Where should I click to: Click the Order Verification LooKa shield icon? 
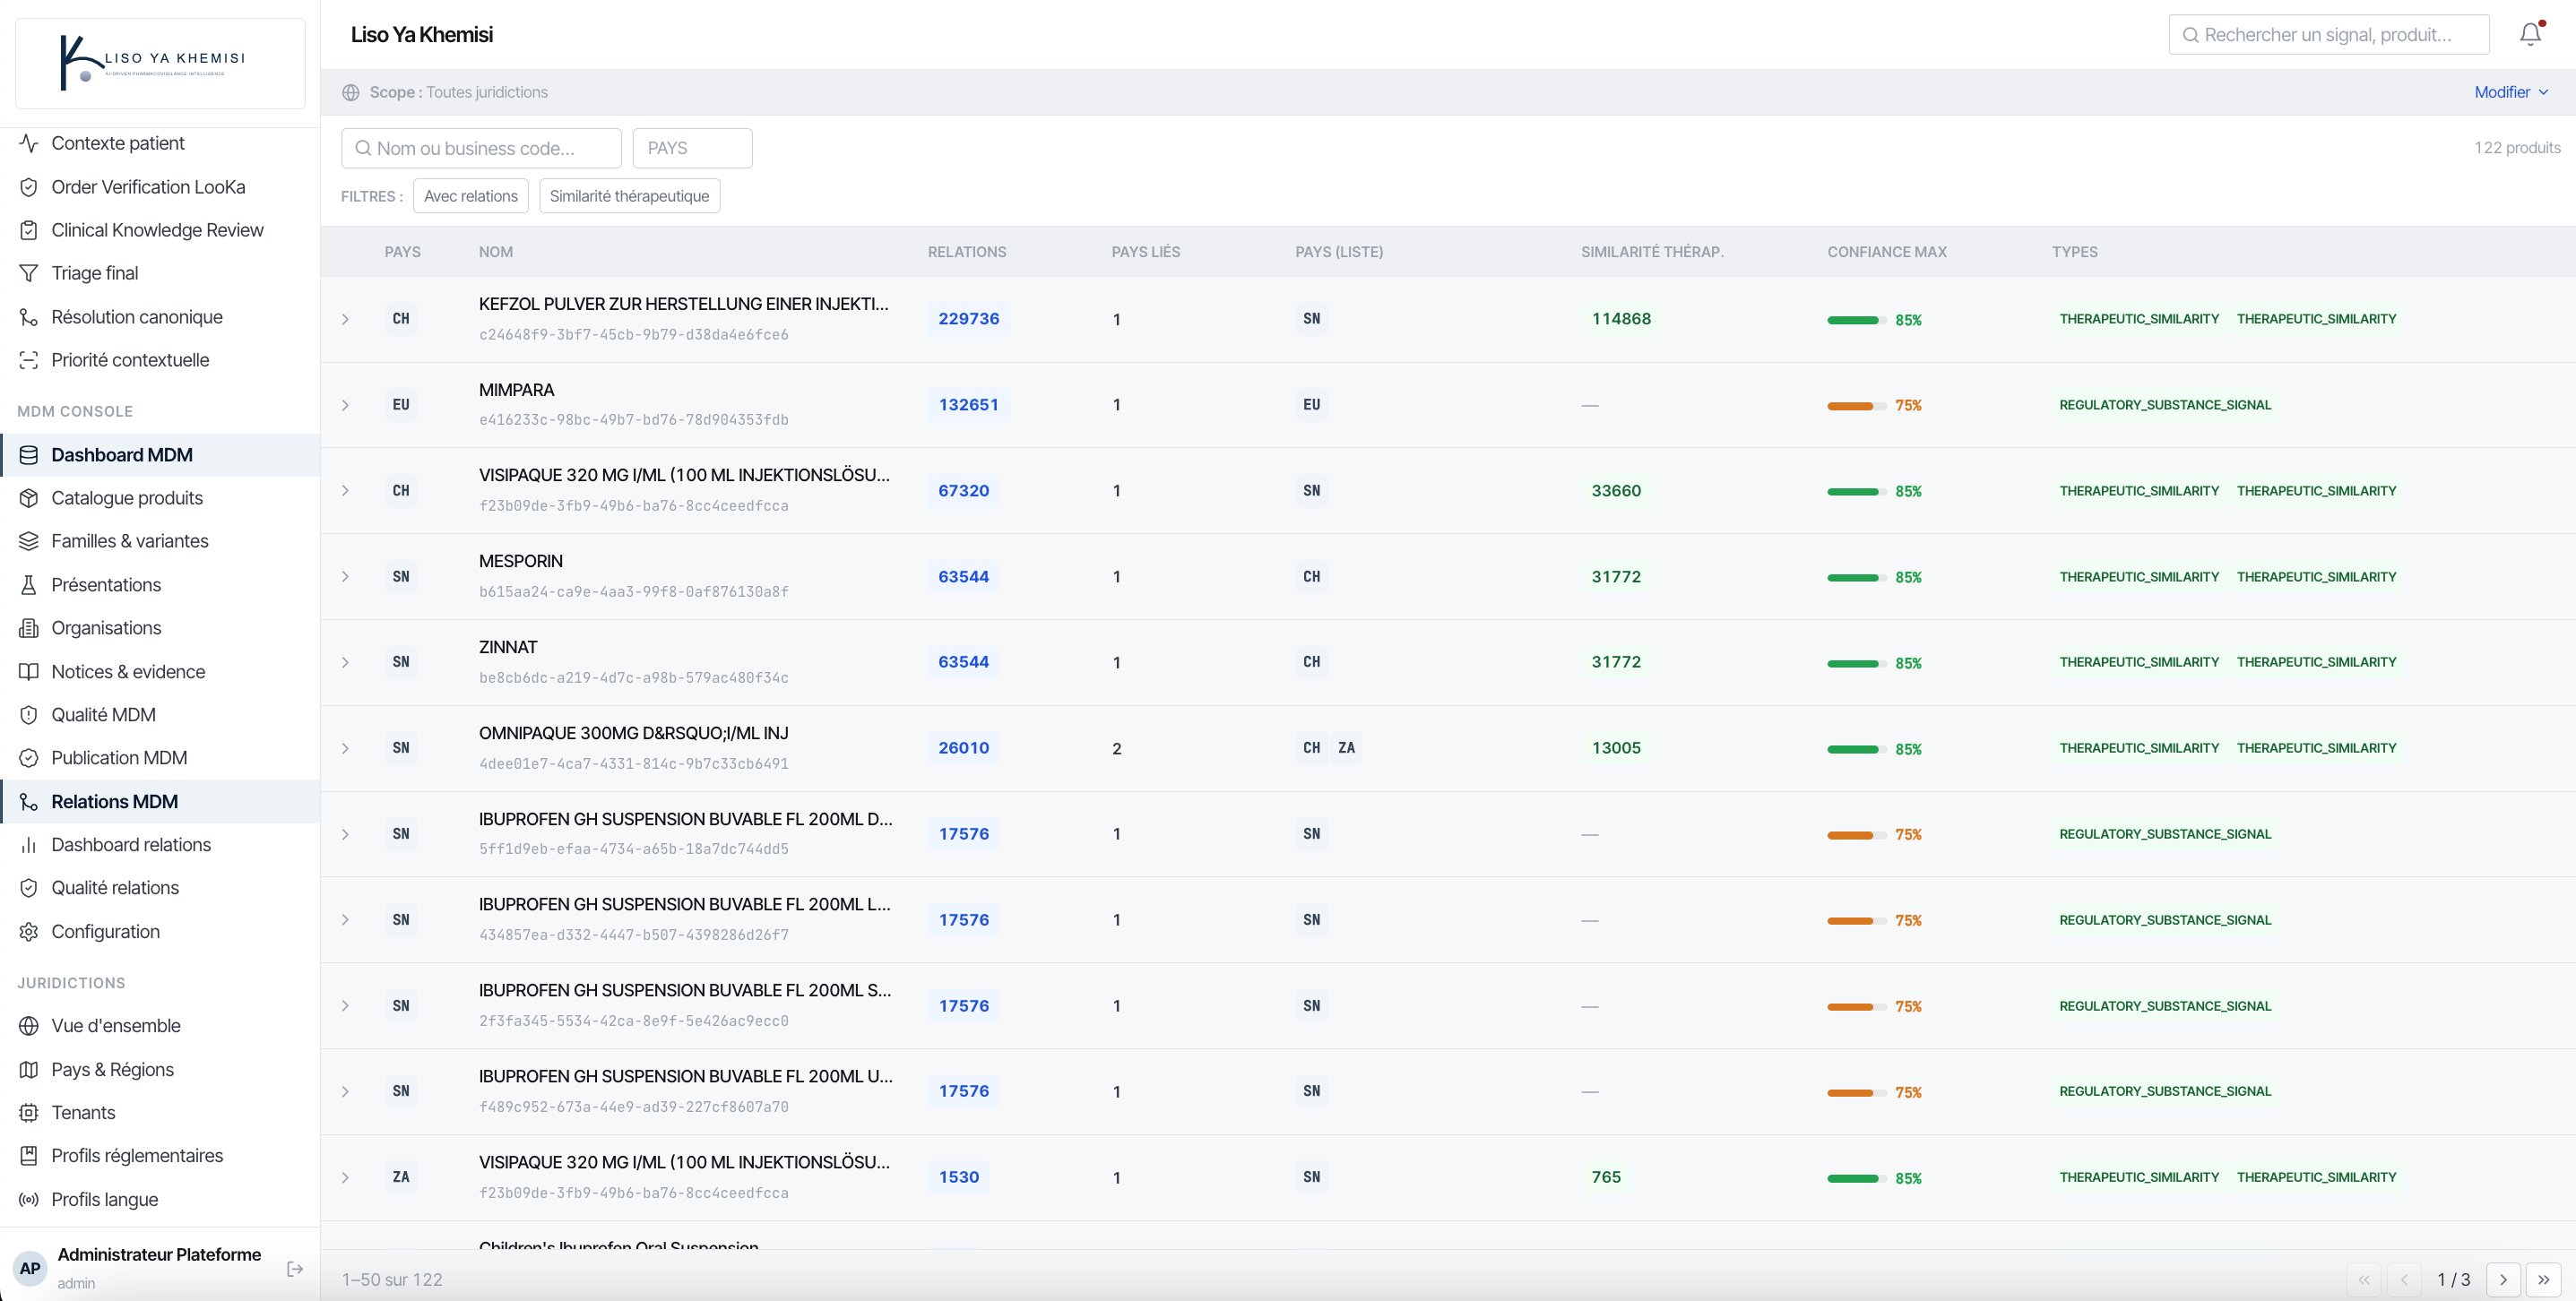(x=29, y=187)
